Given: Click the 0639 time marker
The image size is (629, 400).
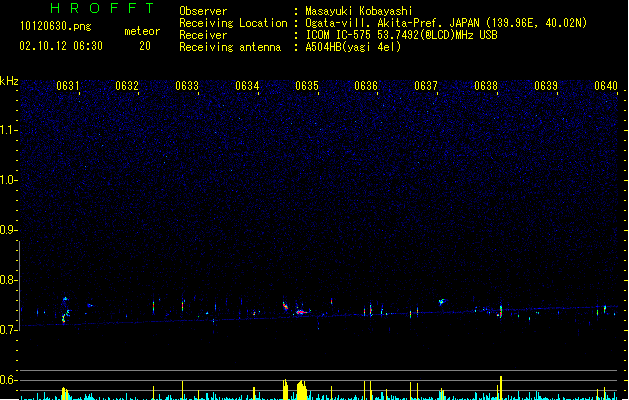Looking at the screenshot, I should pyautogui.click(x=546, y=86).
